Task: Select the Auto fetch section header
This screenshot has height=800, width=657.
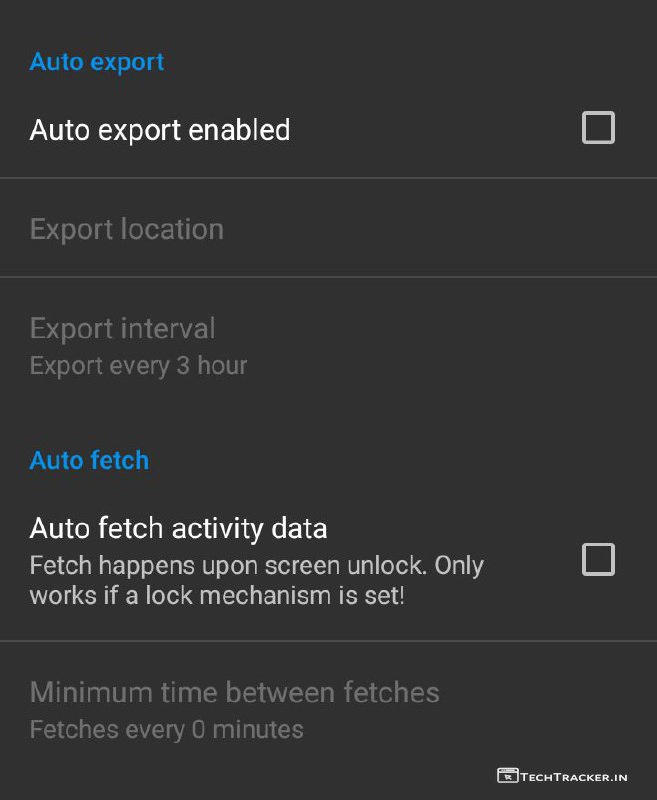Action: tap(89, 460)
